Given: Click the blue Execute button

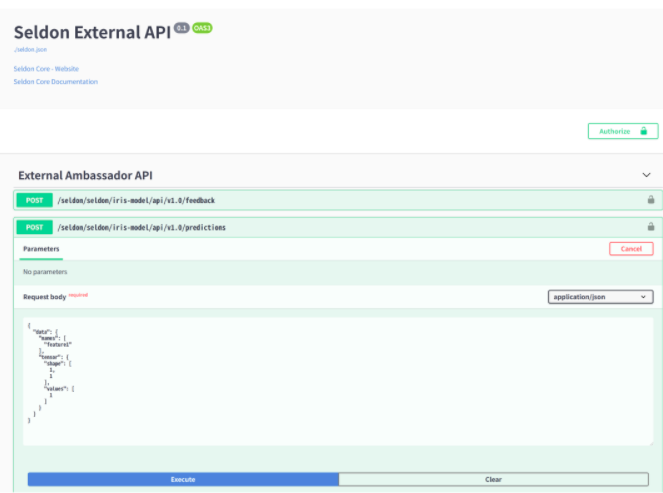Looking at the screenshot, I should click(x=183, y=479).
